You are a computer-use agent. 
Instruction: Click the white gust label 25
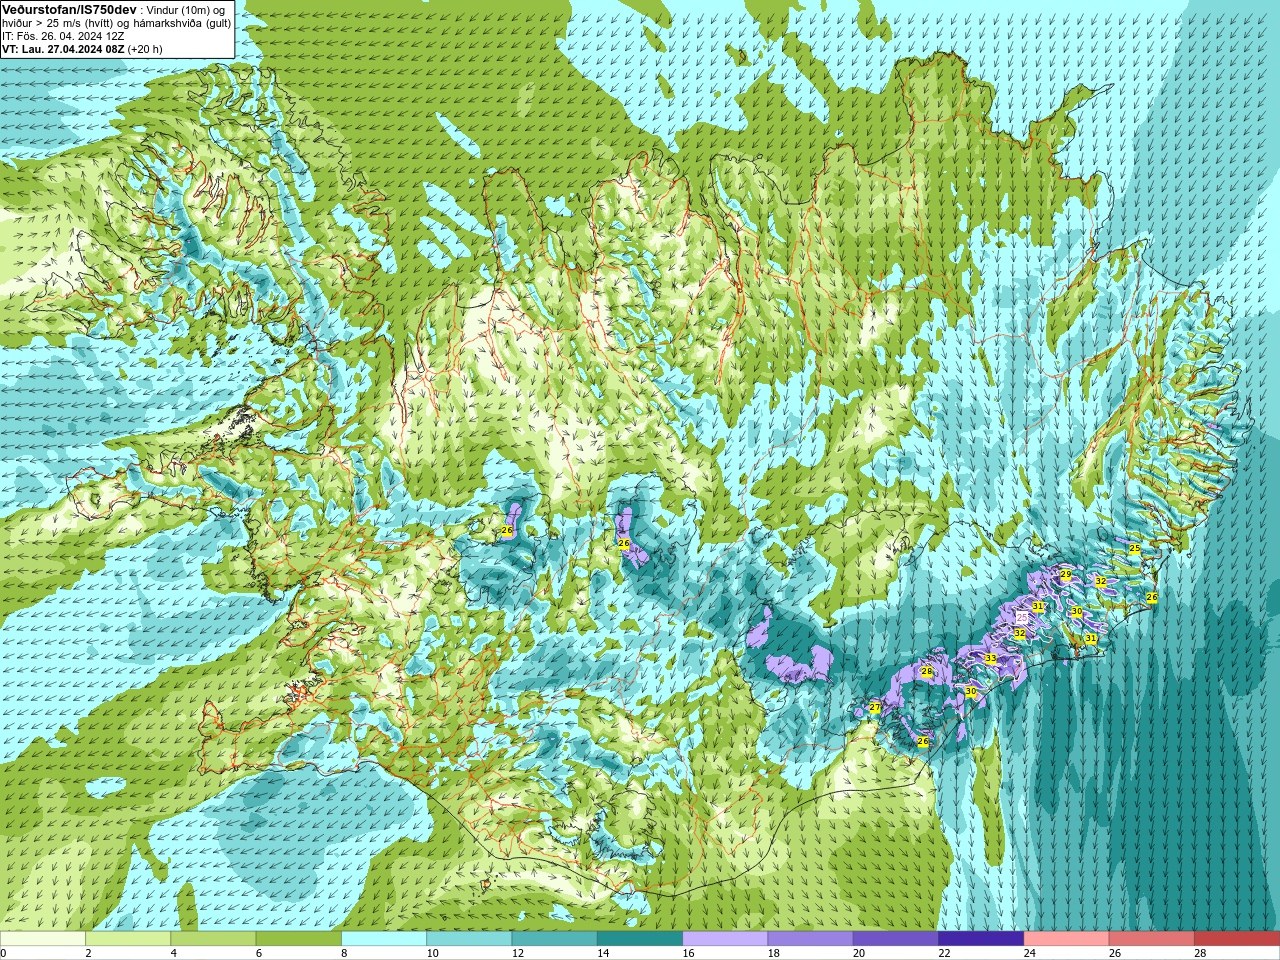(x=1022, y=619)
